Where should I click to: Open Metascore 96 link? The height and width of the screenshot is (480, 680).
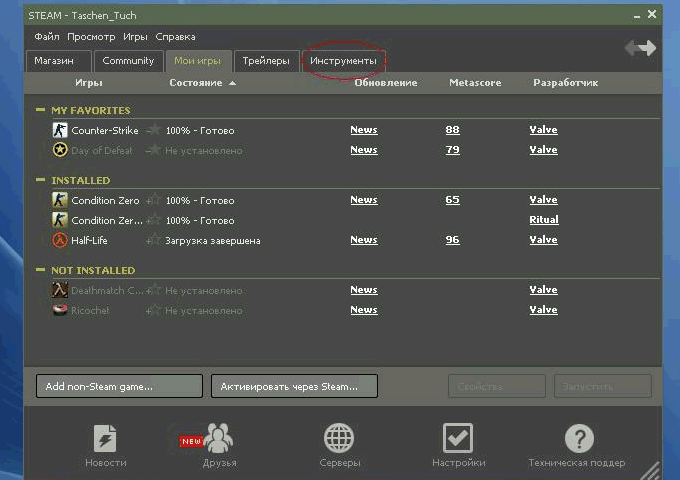coord(452,240)
